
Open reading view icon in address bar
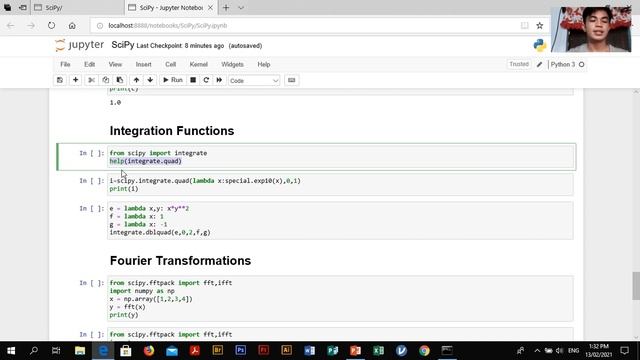524,25
